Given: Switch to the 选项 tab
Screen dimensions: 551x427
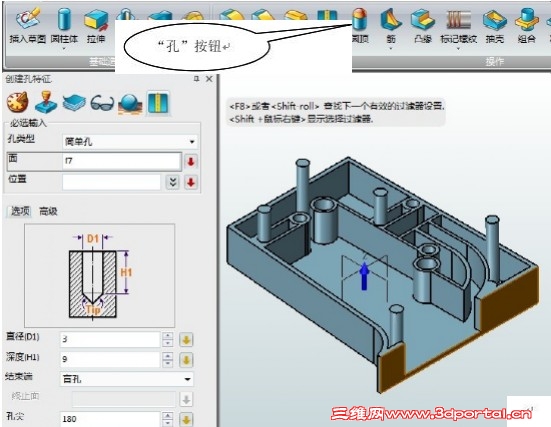Looking at the screenshot, I should 20,211.
